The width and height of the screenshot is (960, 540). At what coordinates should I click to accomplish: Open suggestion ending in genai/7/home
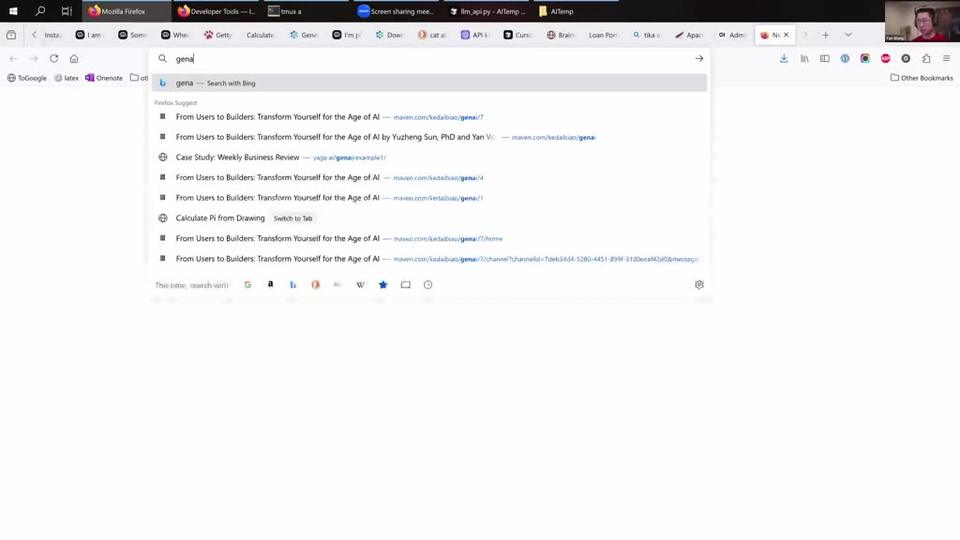429,238
